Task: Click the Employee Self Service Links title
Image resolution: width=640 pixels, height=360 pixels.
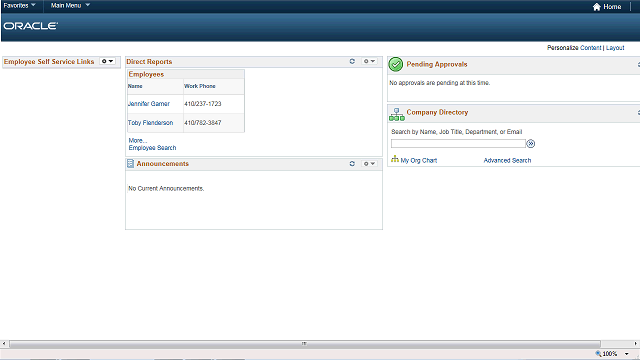Action: (x=49, y=62)
